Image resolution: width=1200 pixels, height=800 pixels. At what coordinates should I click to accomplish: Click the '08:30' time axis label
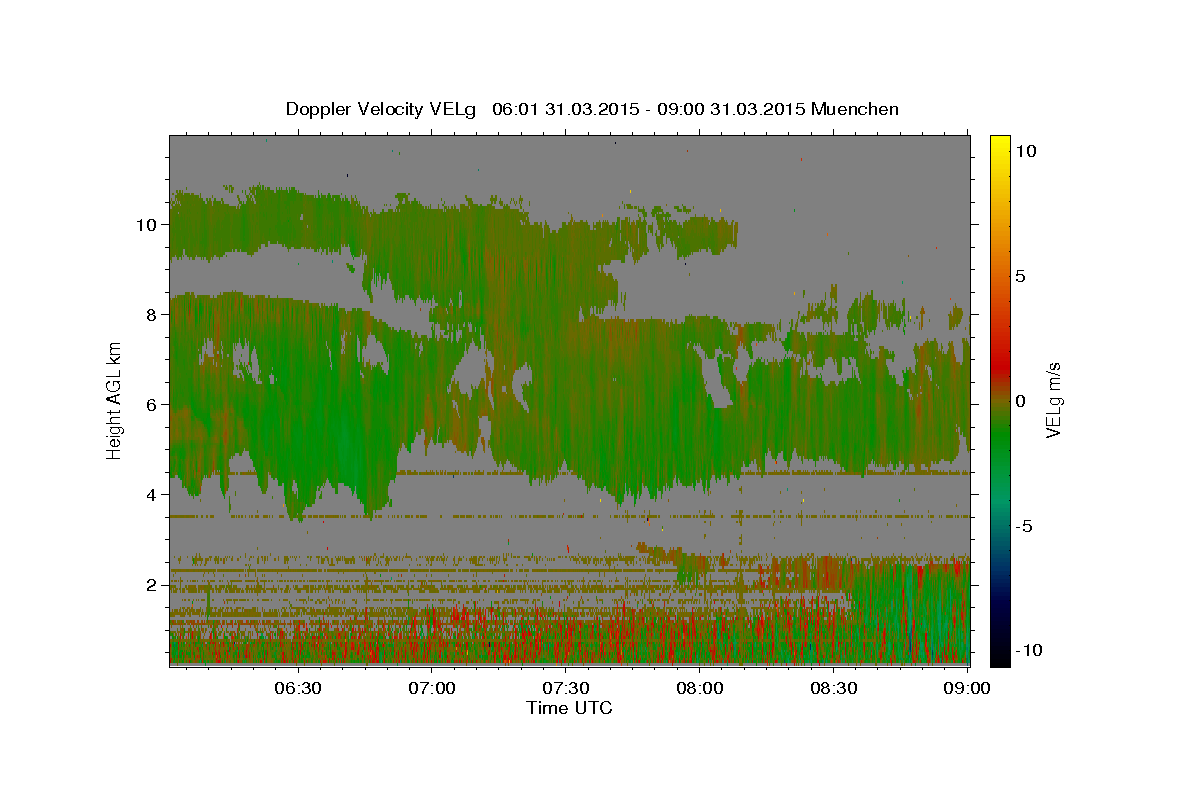point(833,689)
